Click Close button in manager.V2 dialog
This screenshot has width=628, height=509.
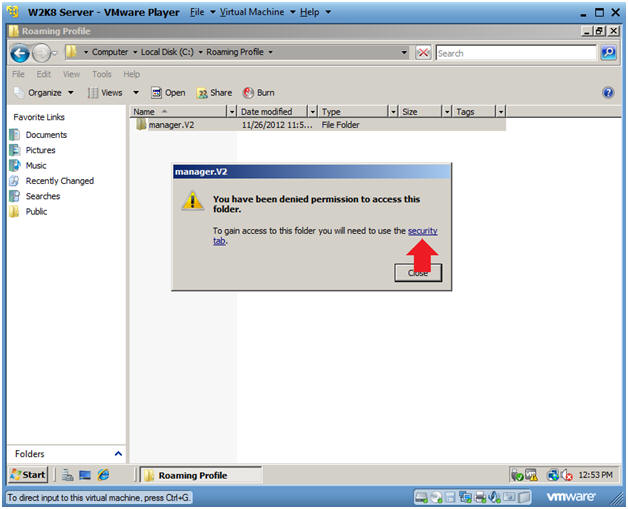pos(418,273)
